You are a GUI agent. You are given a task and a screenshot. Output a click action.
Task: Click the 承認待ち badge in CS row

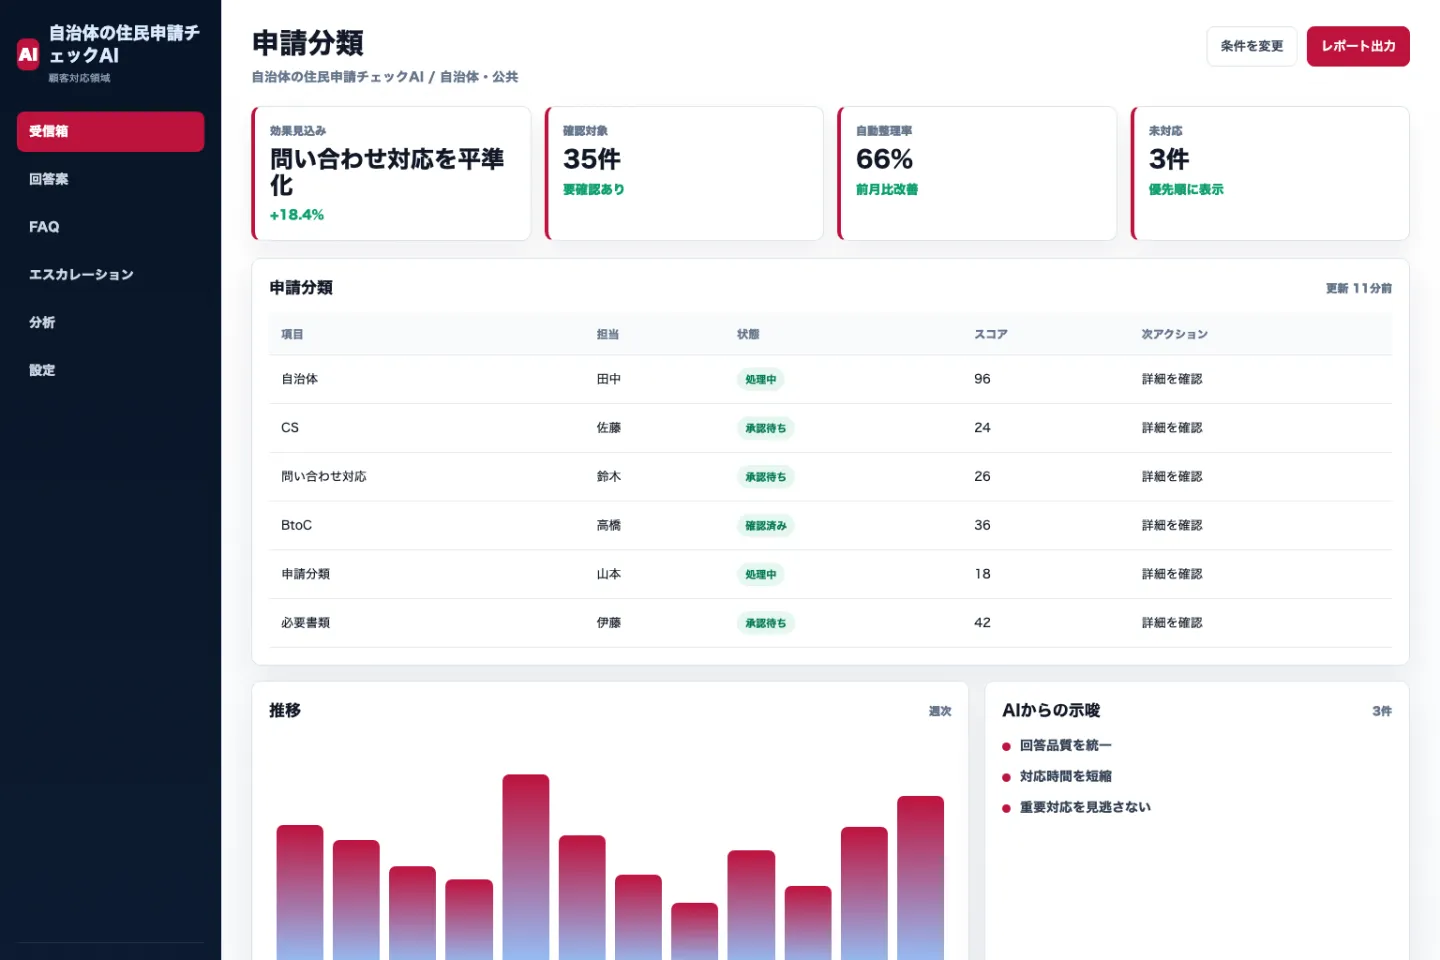click(765, 428)
